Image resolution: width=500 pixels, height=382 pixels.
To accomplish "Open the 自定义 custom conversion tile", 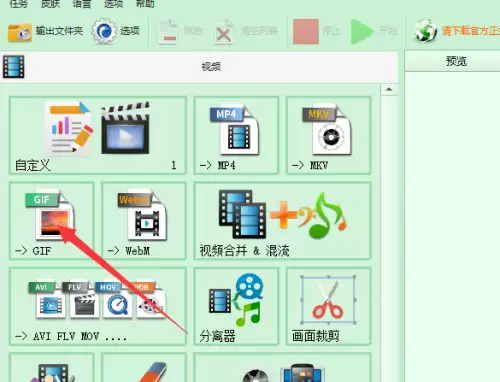I will [x=98, y=135].
